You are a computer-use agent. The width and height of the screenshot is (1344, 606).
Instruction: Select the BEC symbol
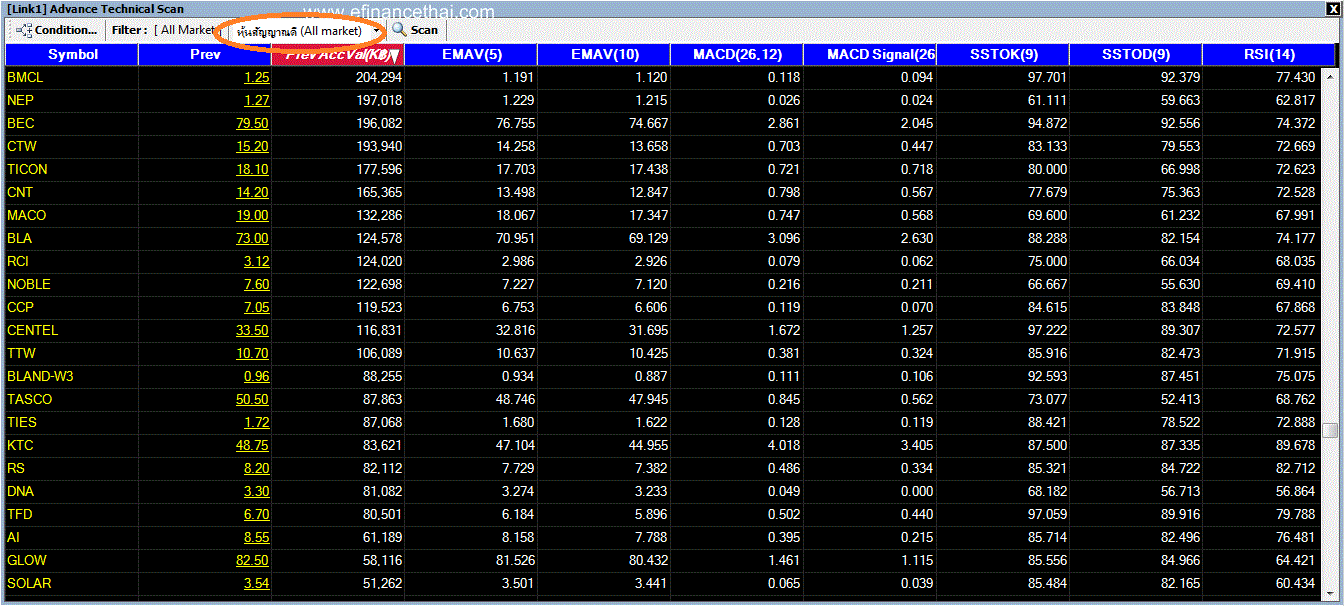coord(20,123)
